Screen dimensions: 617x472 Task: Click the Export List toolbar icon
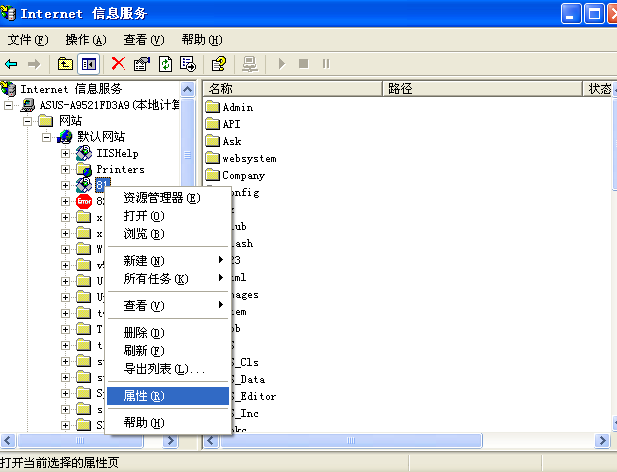pyautogui.click(x=188, y=64)
